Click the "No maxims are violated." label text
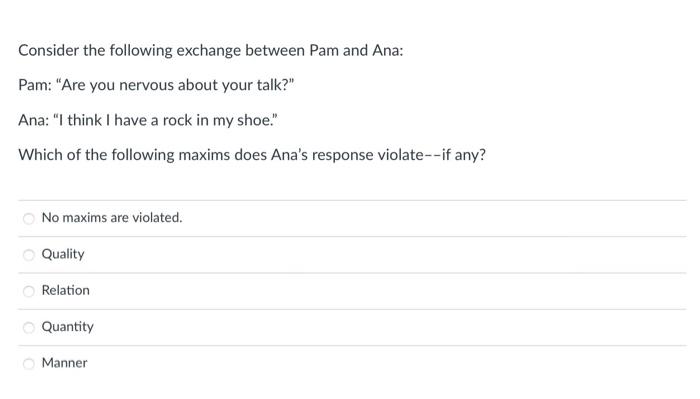This screenshot has width=700, height=399. coord(112,217)
